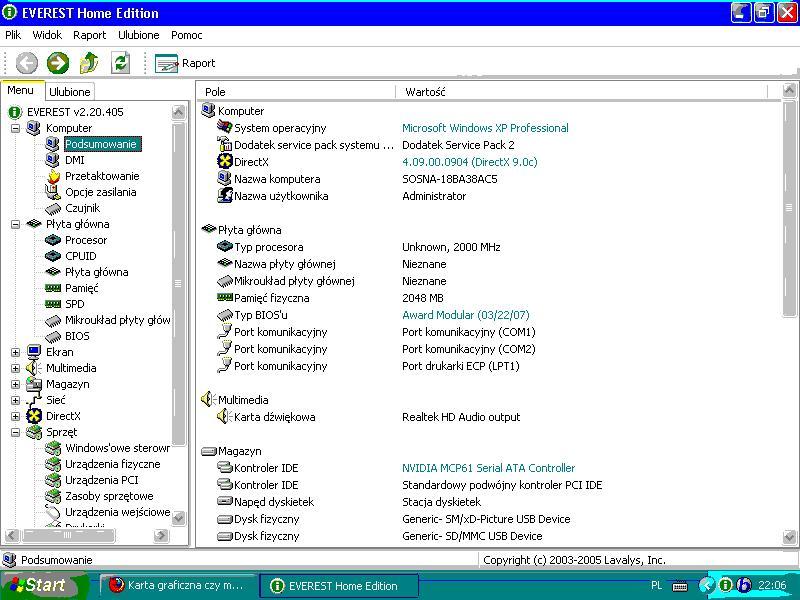Click the Ekran monitor icon
This screenshot has height=600, width=800.
pyautogui.click(x=34, y=352)
